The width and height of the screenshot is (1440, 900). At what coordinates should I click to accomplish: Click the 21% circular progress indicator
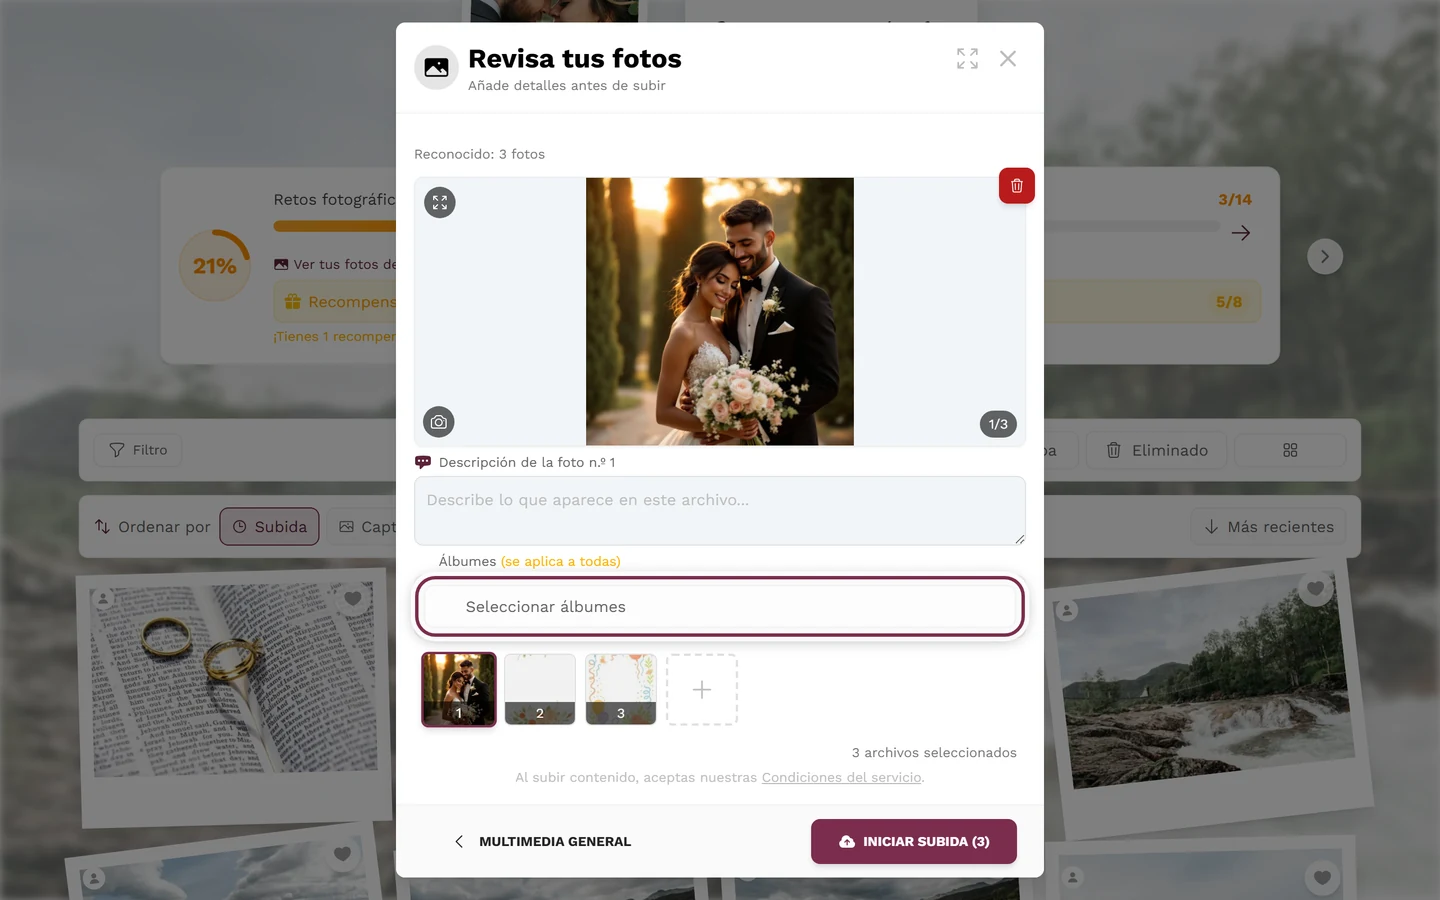(x=215, y=266)
